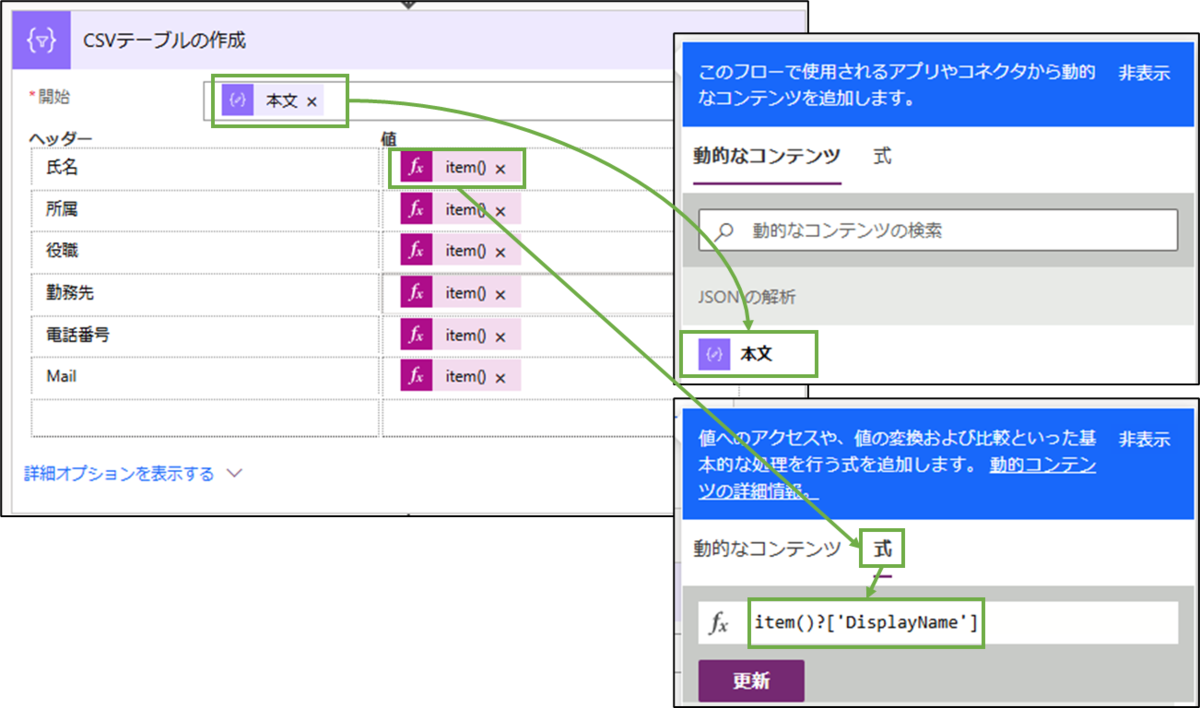This screenshot has height=708, width=1200.
Task: Click the 氏名 header field
Action: [205, 168]
